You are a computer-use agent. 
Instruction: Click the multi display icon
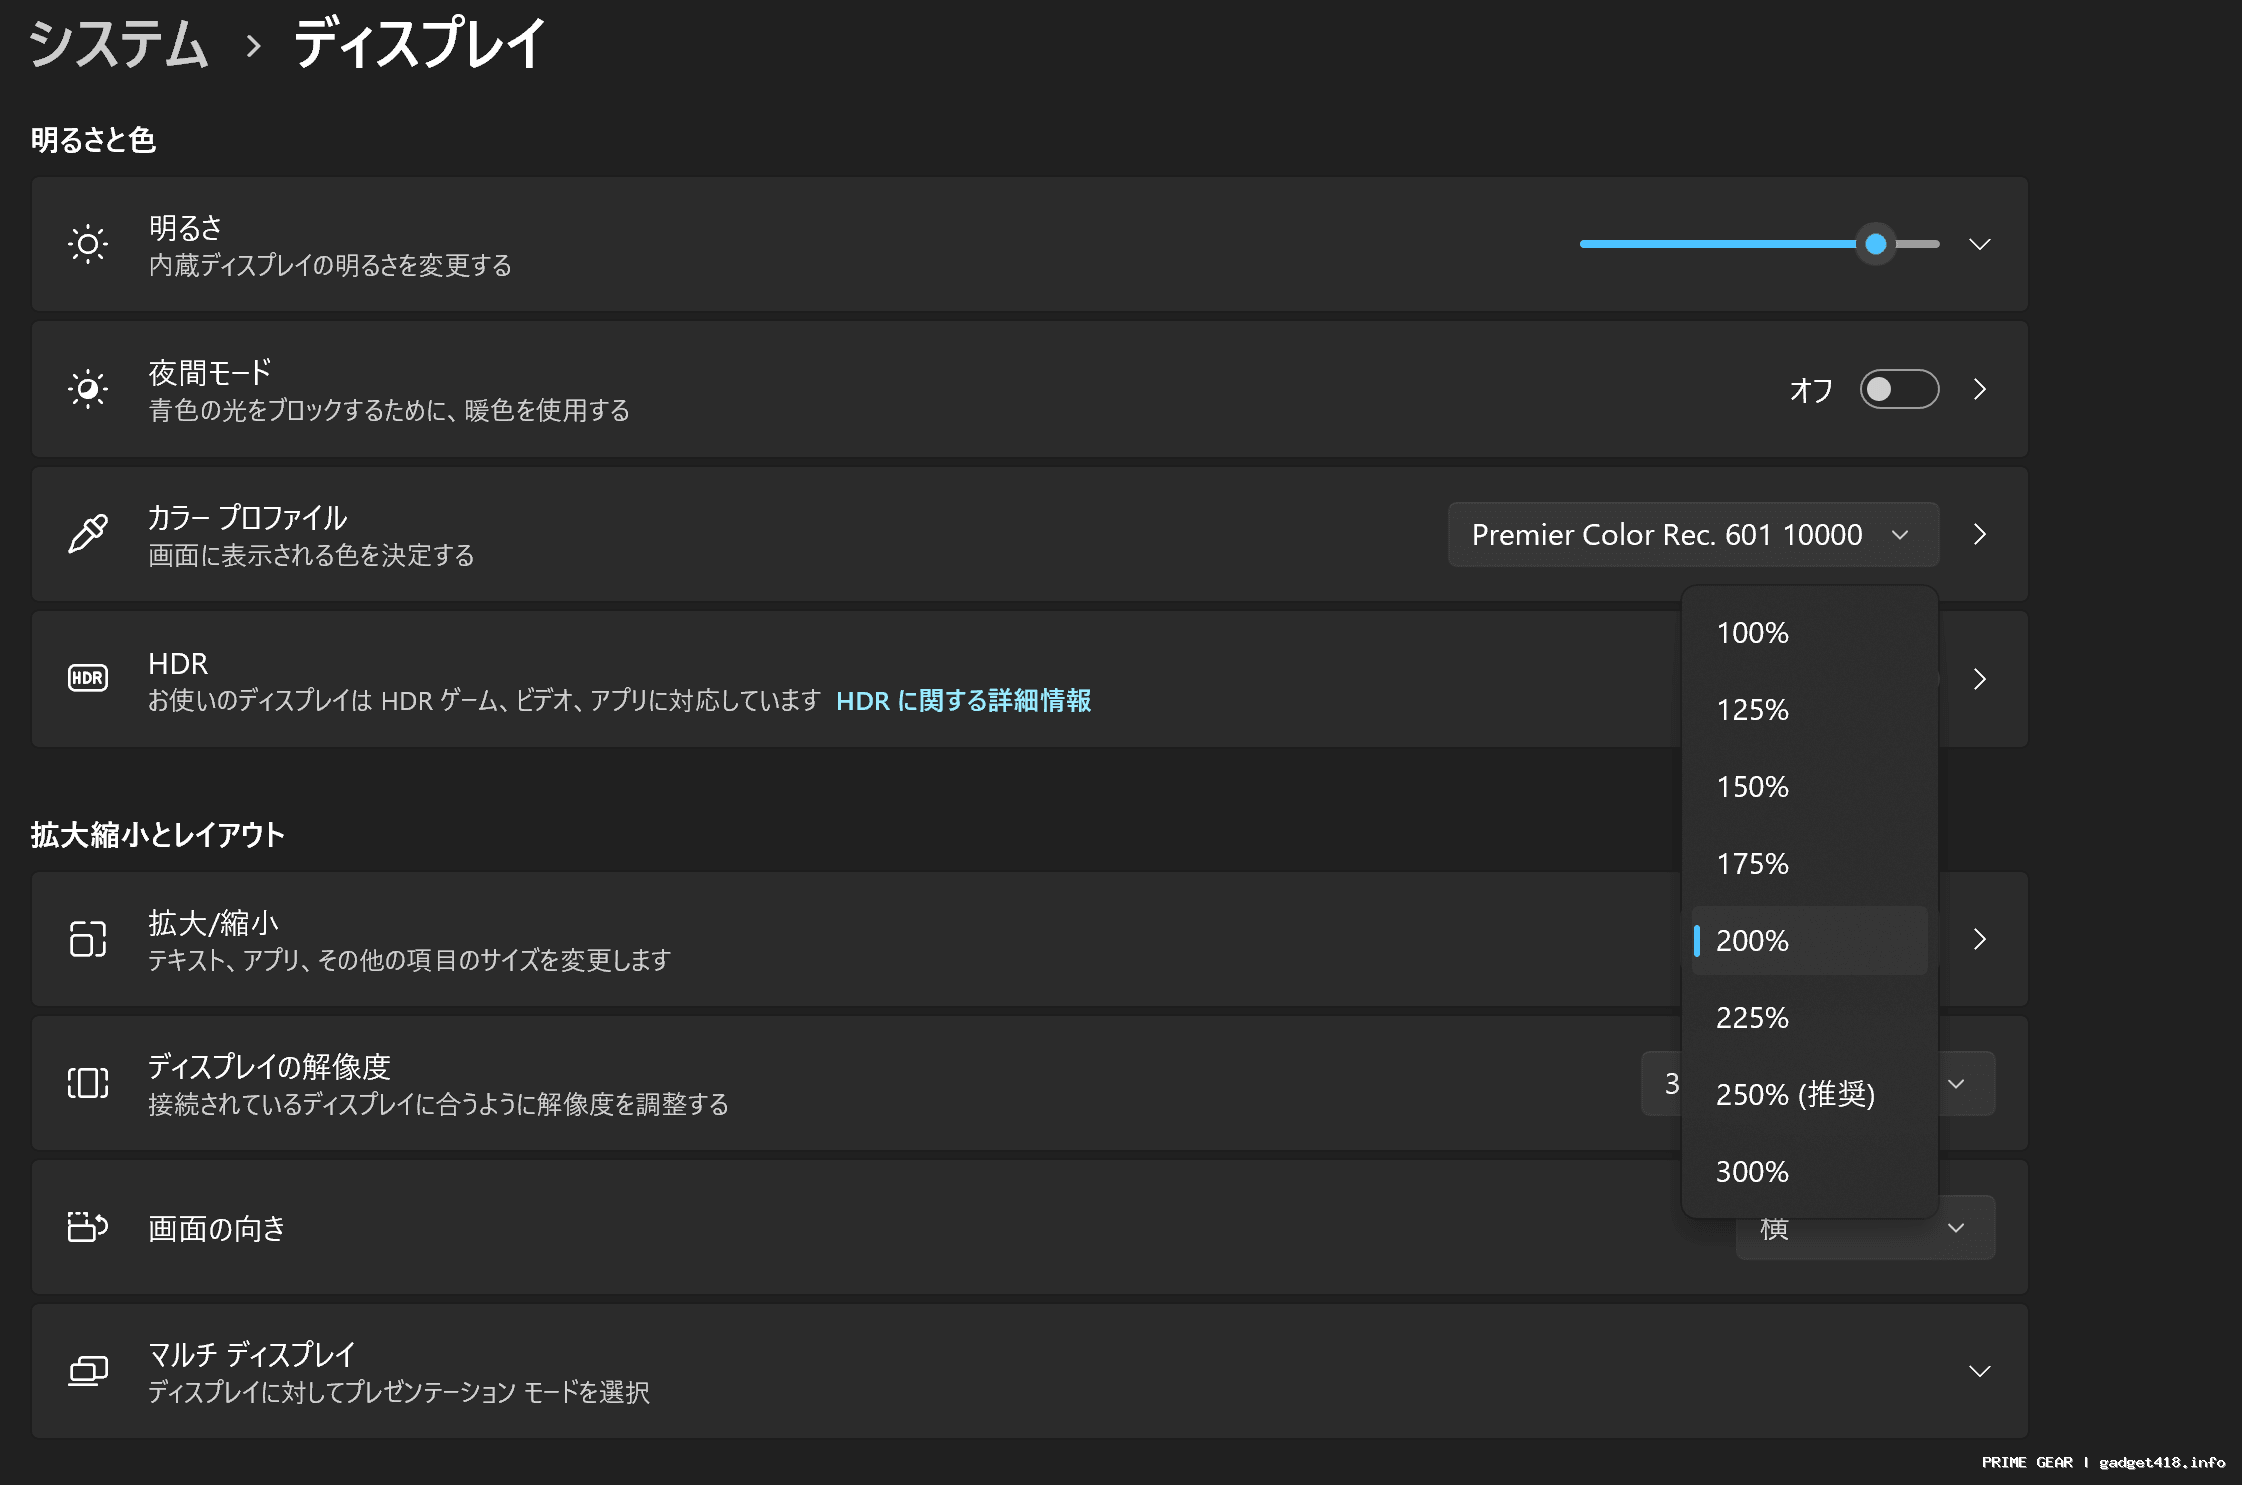88,1371
